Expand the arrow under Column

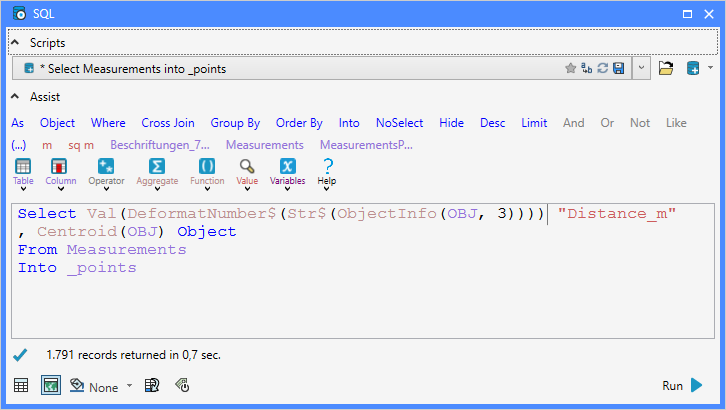coord(61,189)
